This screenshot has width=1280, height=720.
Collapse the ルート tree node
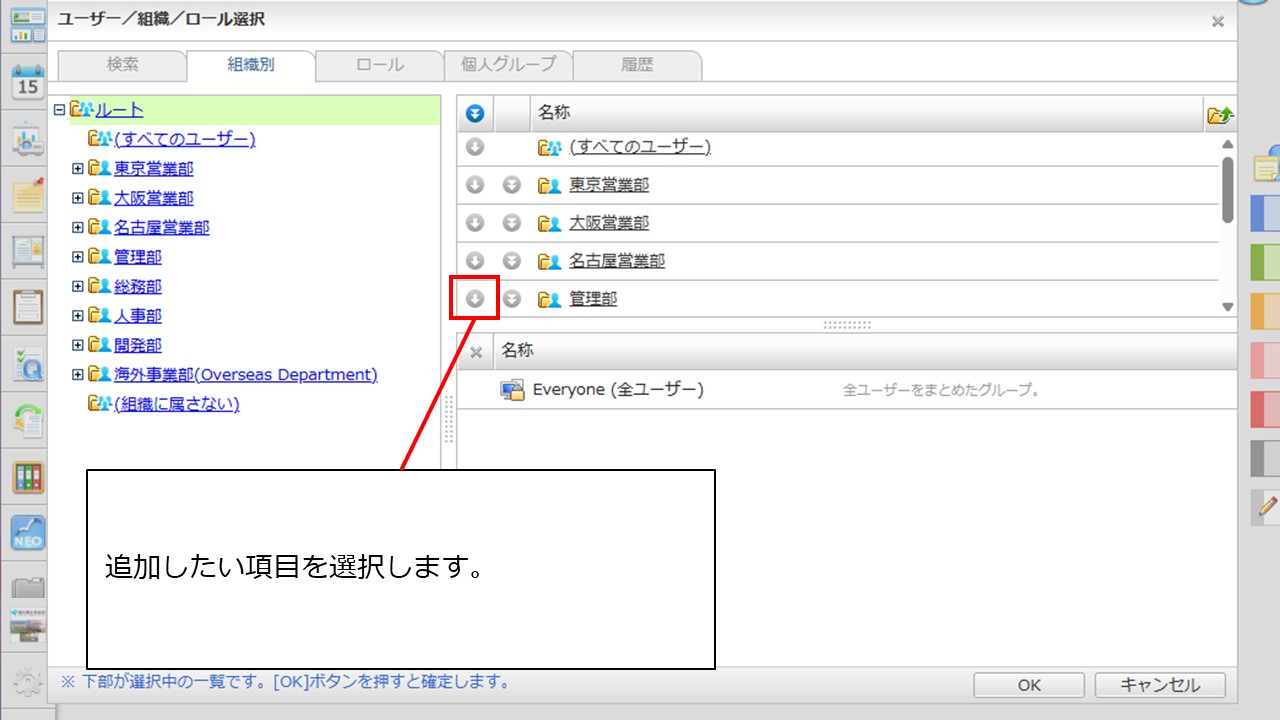[x=59, y=110]
